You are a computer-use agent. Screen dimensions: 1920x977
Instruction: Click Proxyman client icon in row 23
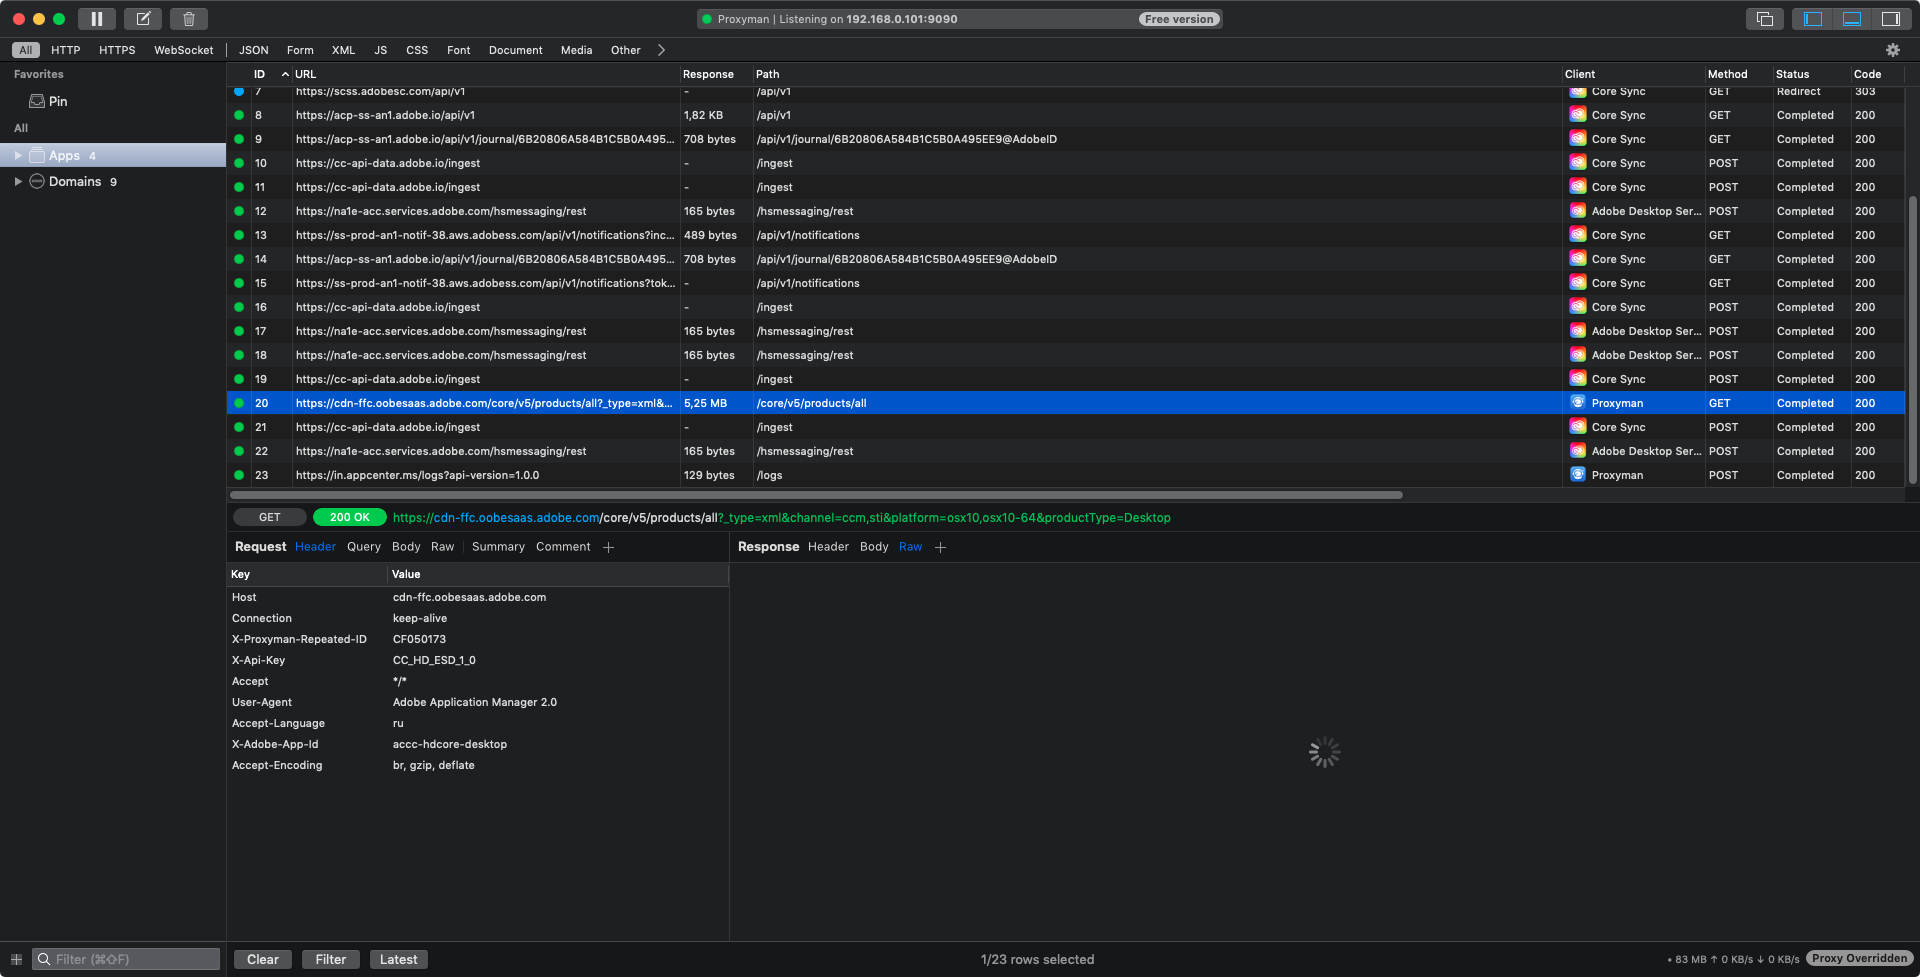tap(1578, 475)
